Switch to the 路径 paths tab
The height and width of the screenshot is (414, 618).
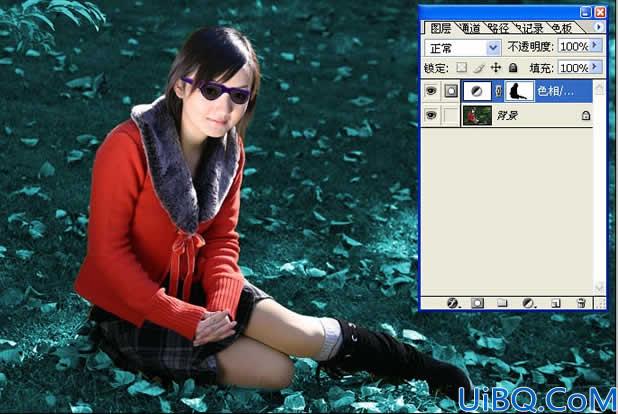point(498,28)
